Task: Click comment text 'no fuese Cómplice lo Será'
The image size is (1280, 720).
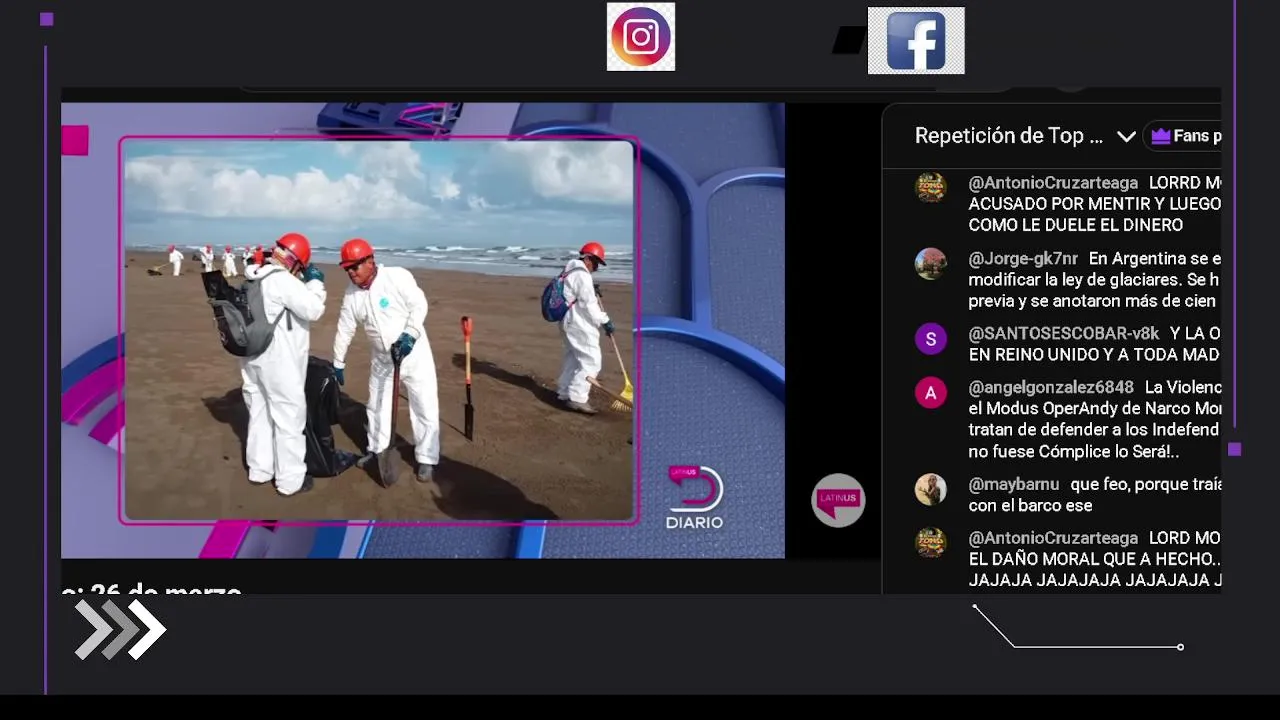Action: tap(1073, 452)
